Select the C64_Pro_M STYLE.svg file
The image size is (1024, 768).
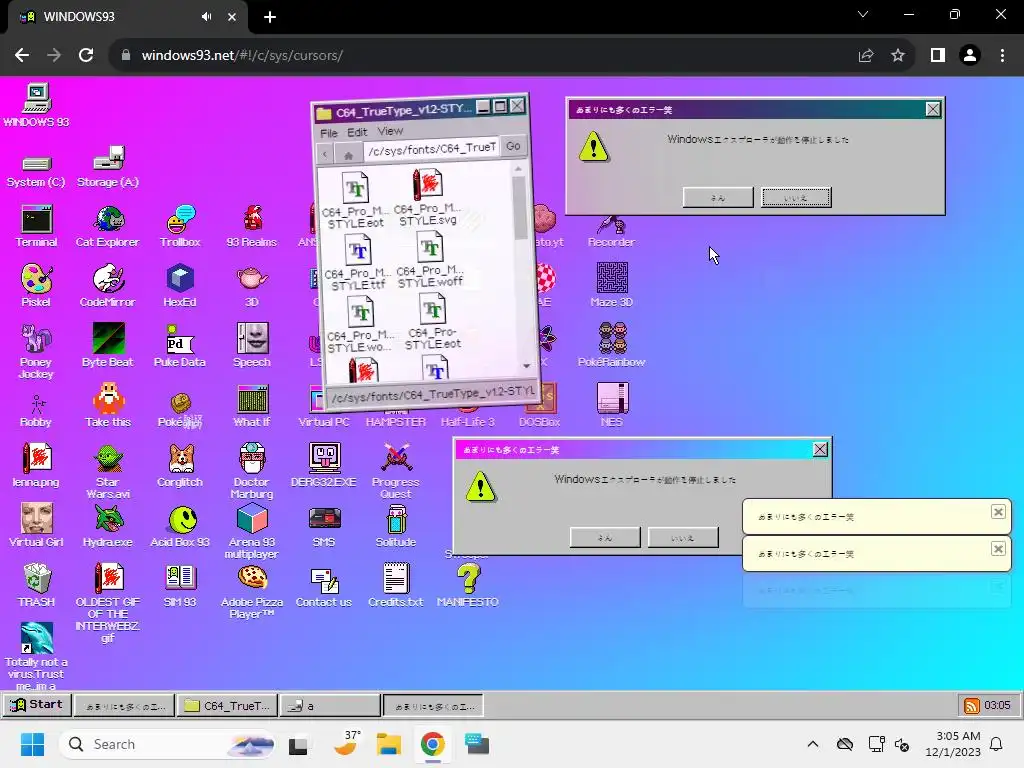click(428, 198)
